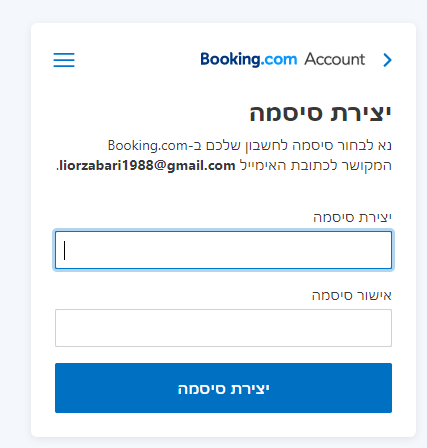Click the blinking text cursor in the first field

[x=65, y=250]
